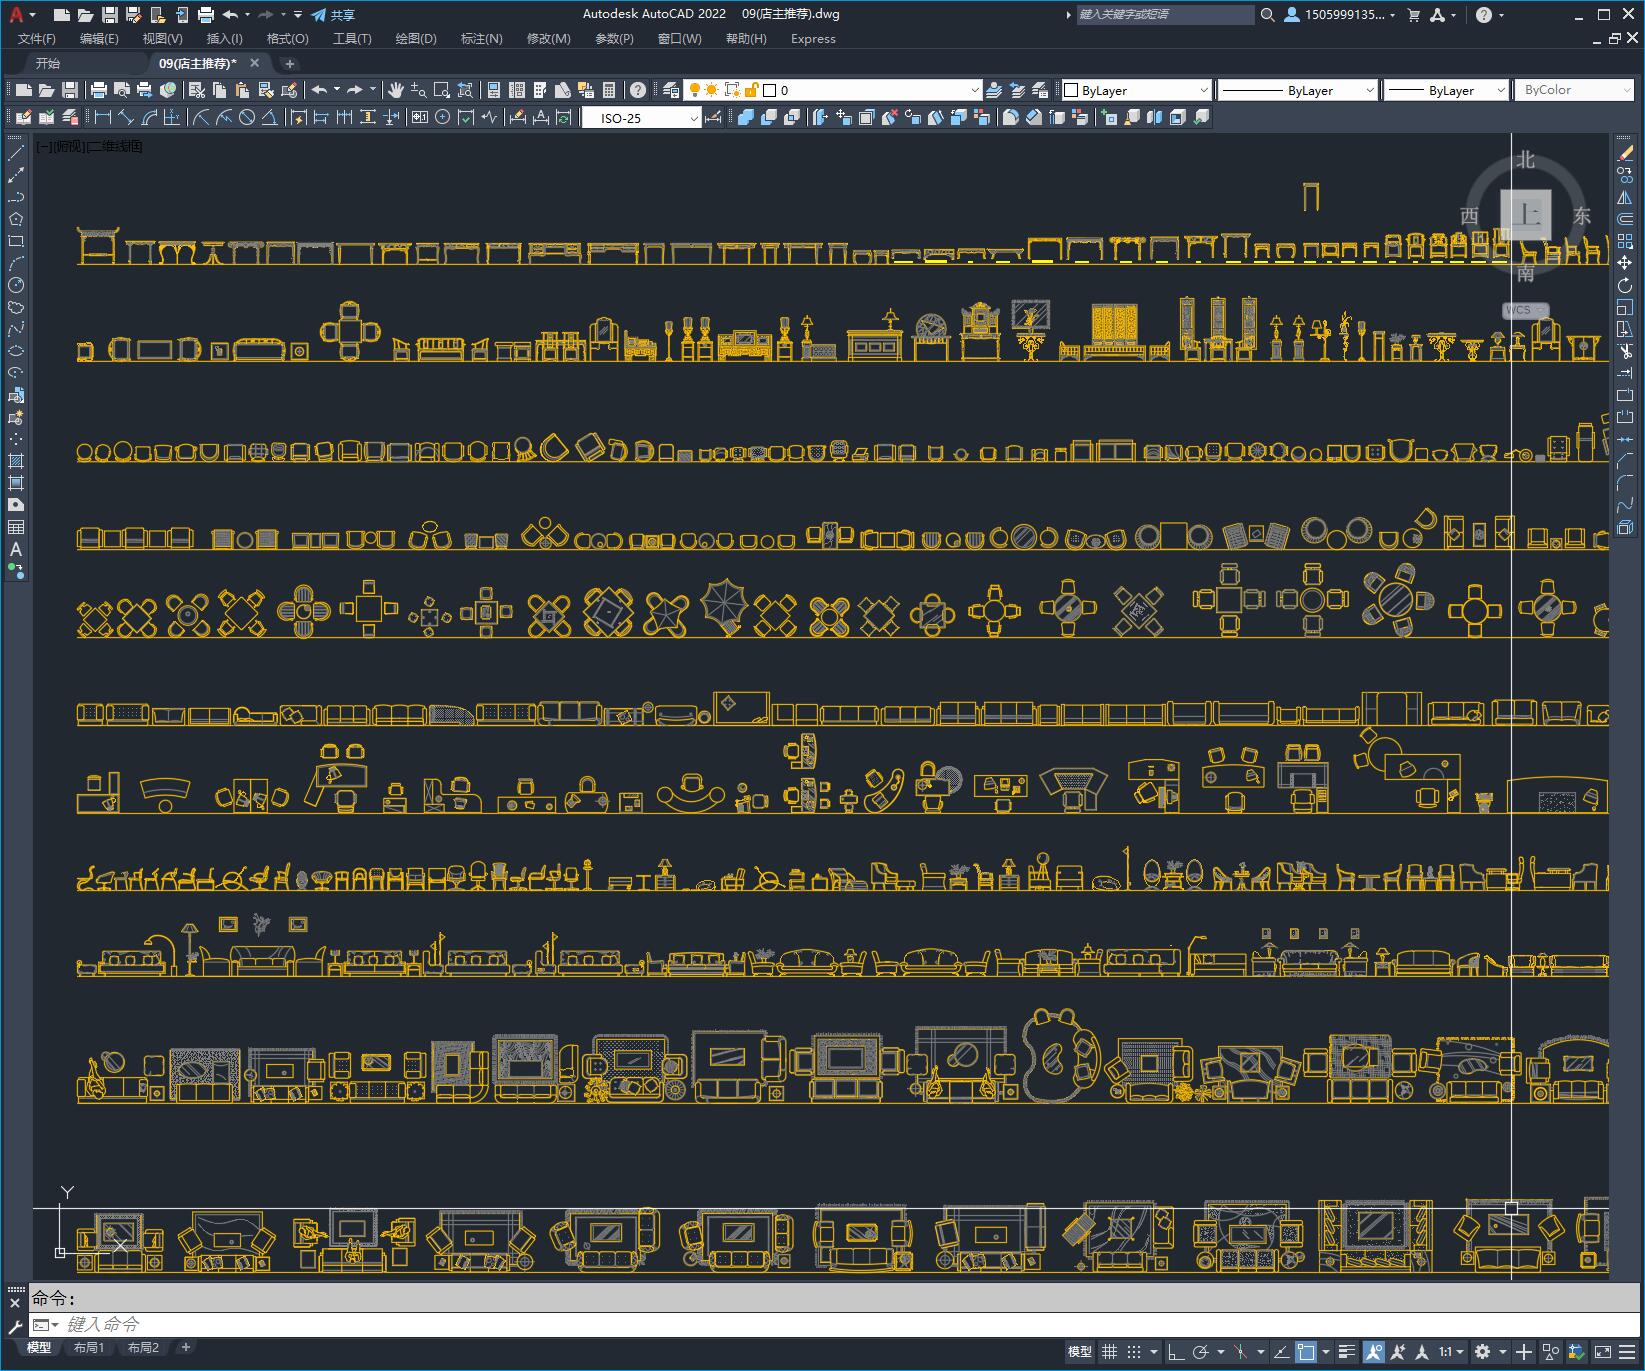The image size is (1645, 1371).
Task: Toggle the drawing grid display in the status bar
Action: (x=1109, y=1352)
